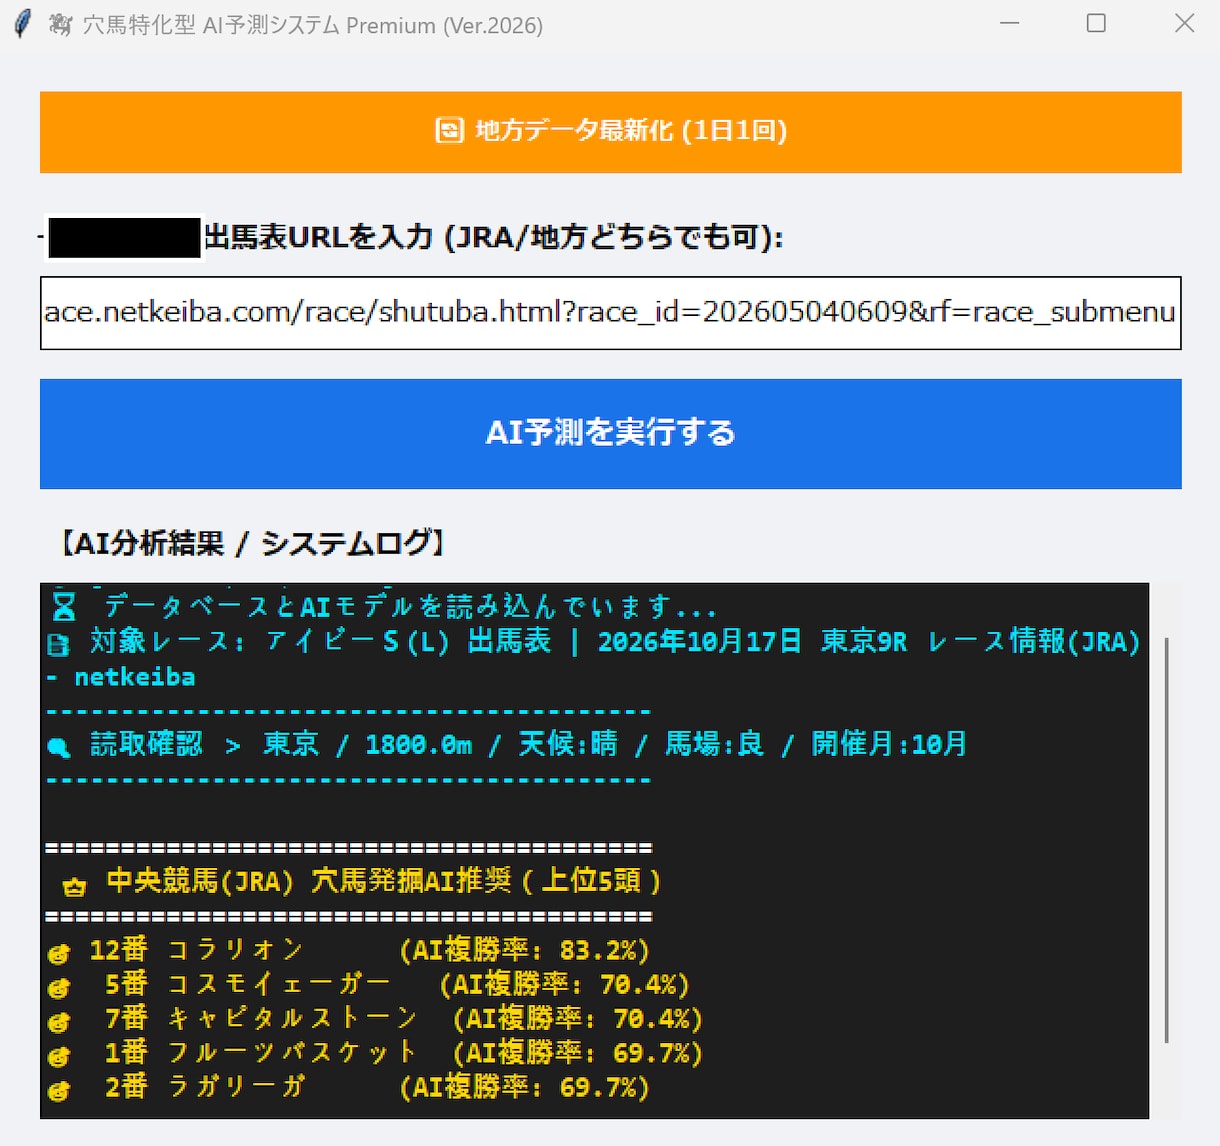Click the 読取確認 > 東京 / 1800.0m line
This screenshot has height=1146, width=1220.
coord(507,744)
